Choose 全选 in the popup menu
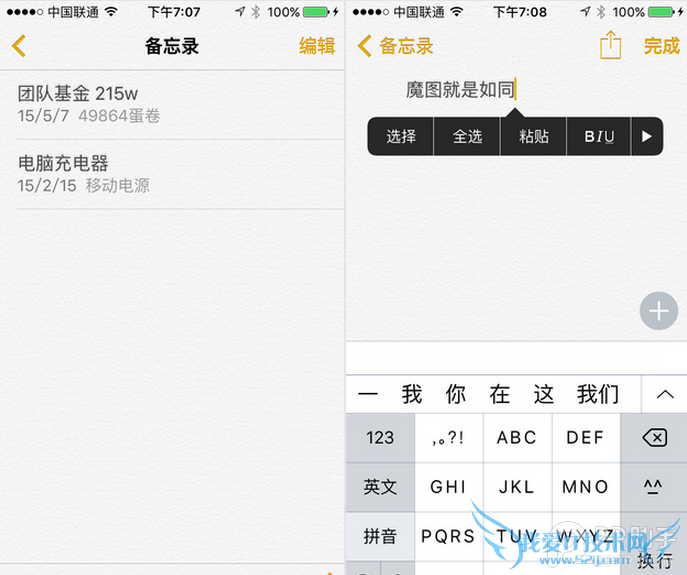Screen dimensions: 687x575 (x=467, y=136)
